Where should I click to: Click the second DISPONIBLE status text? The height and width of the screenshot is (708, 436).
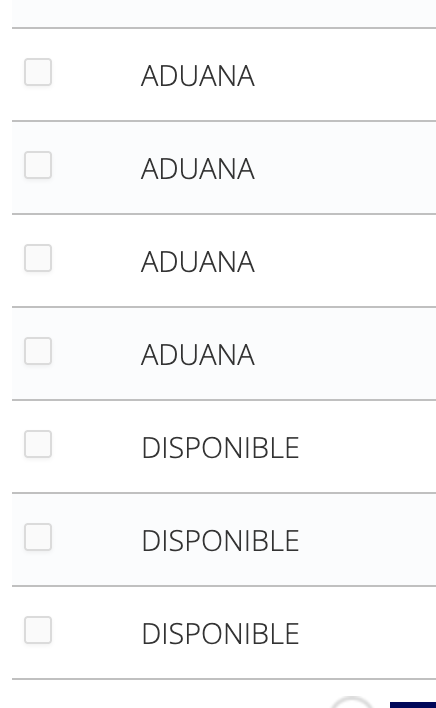220,541
